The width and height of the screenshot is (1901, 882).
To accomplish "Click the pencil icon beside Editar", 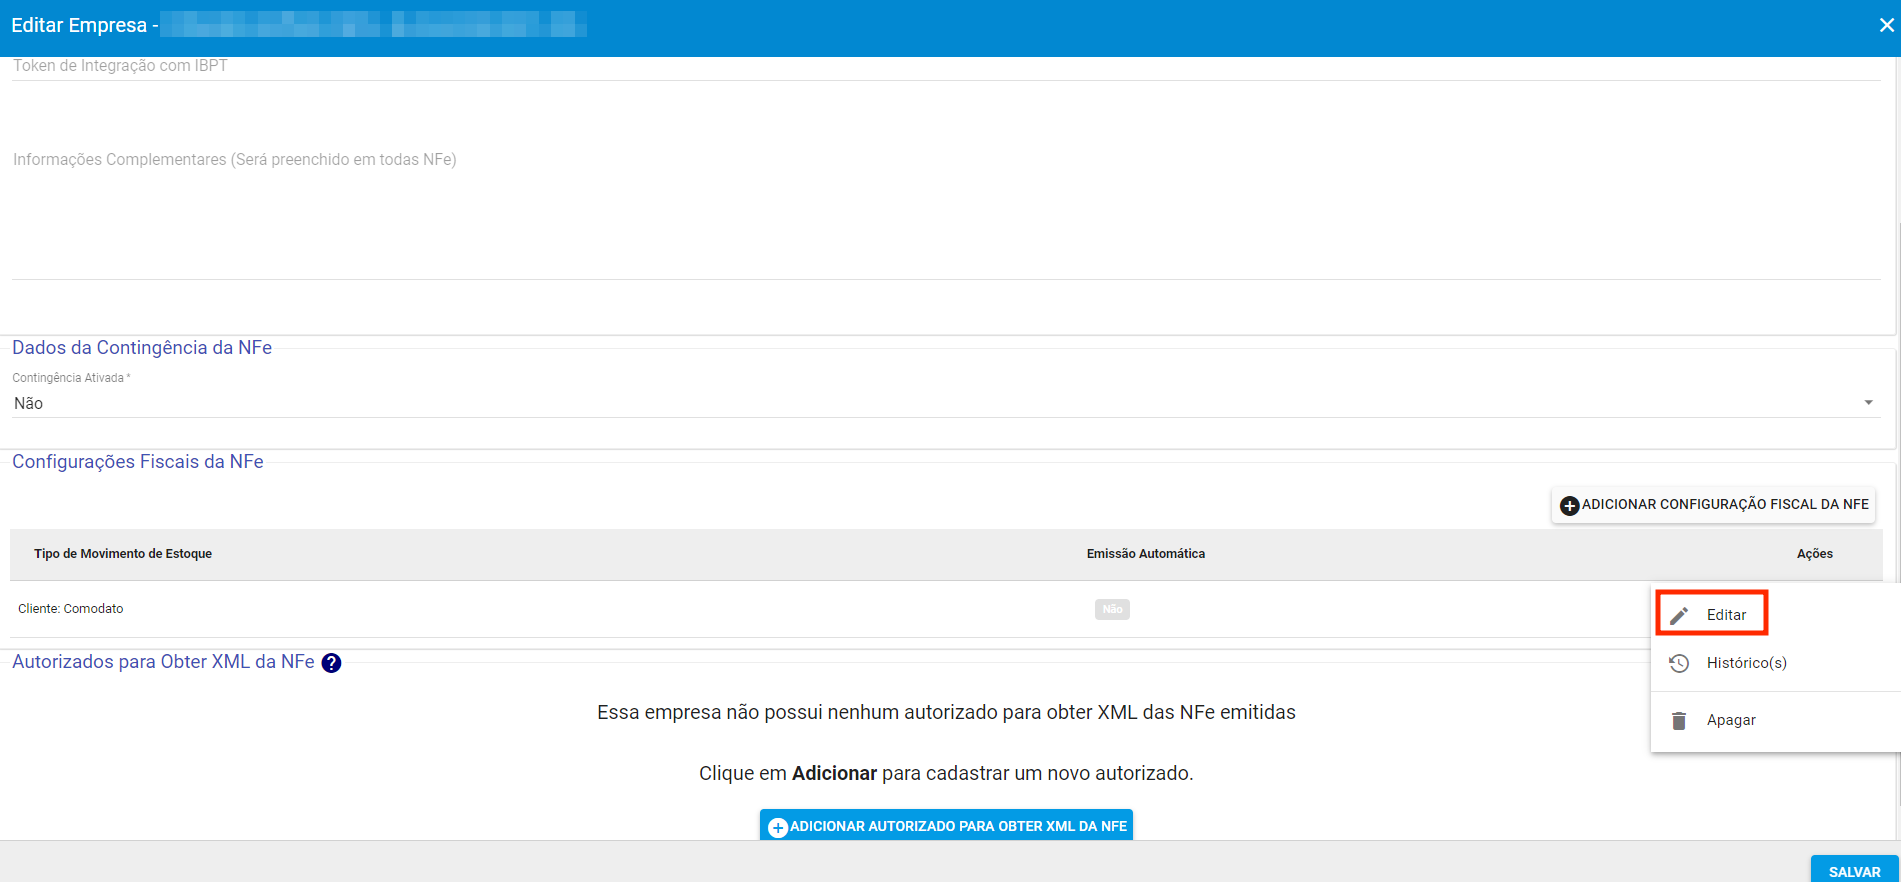I will pyautogui.click(x=1679, y=615).
